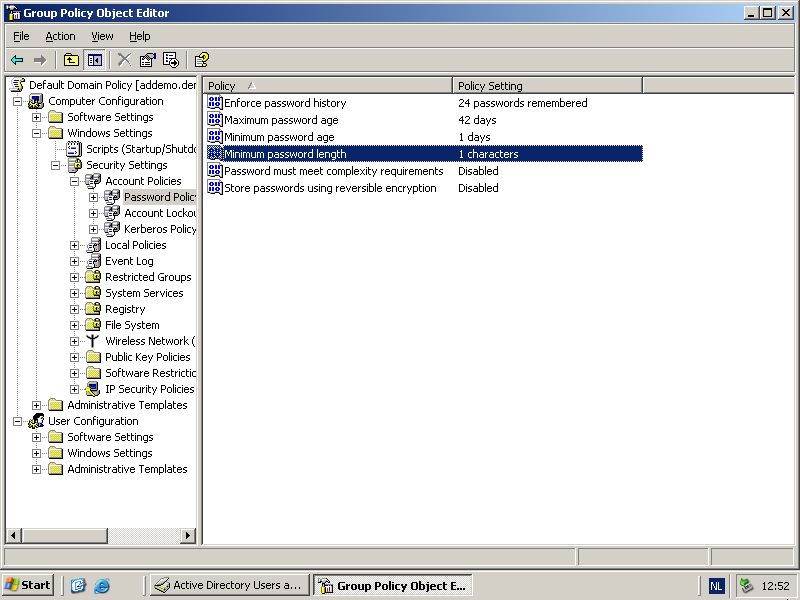Collapse the Security Settings node

[56, 165]
